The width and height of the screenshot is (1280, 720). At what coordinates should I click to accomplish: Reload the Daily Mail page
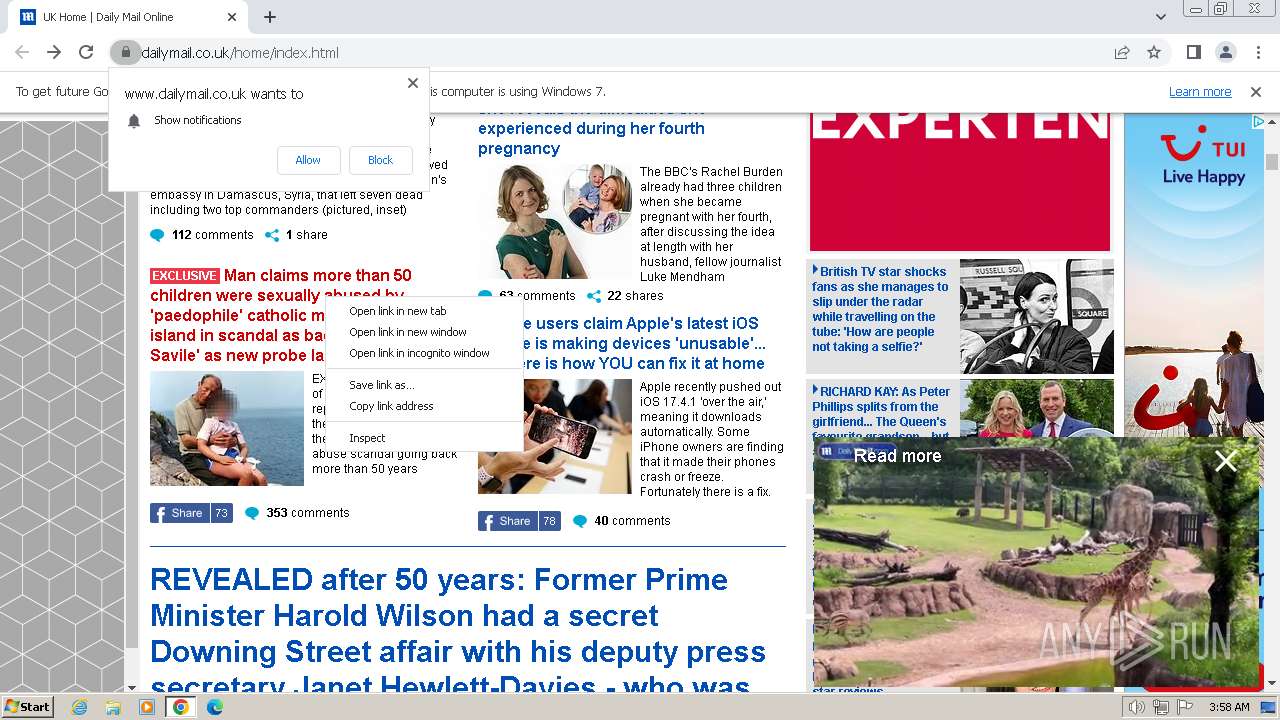(86, 53)
